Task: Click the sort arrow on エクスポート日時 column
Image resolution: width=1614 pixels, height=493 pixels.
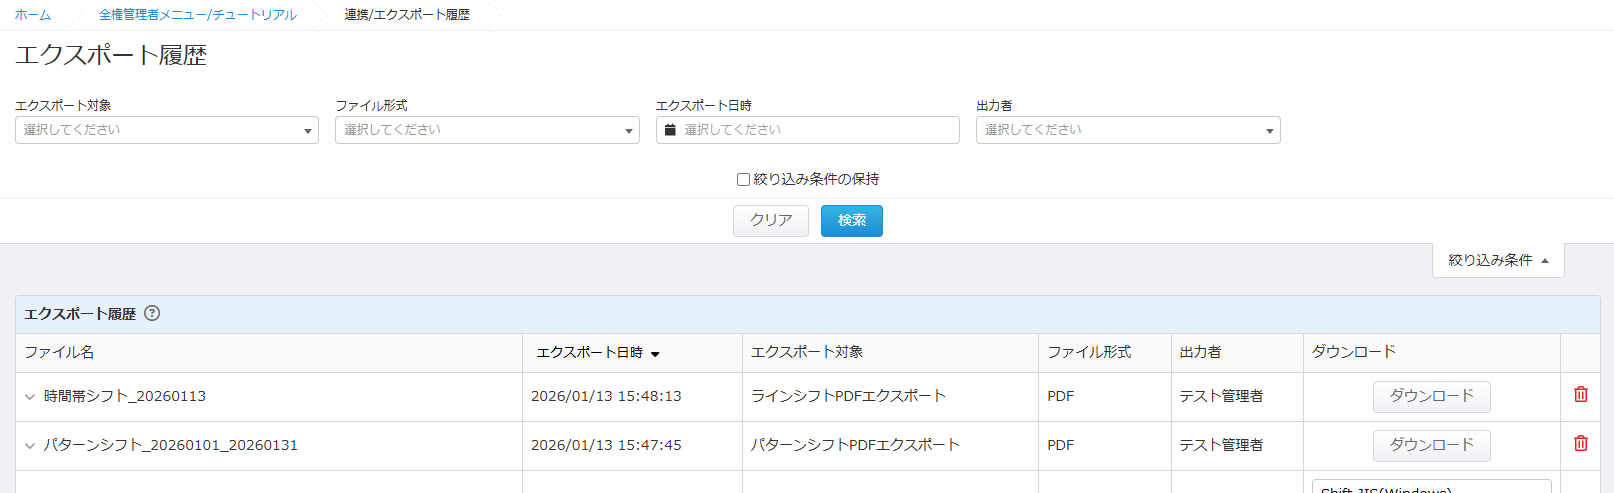Action: click(655, 354)
